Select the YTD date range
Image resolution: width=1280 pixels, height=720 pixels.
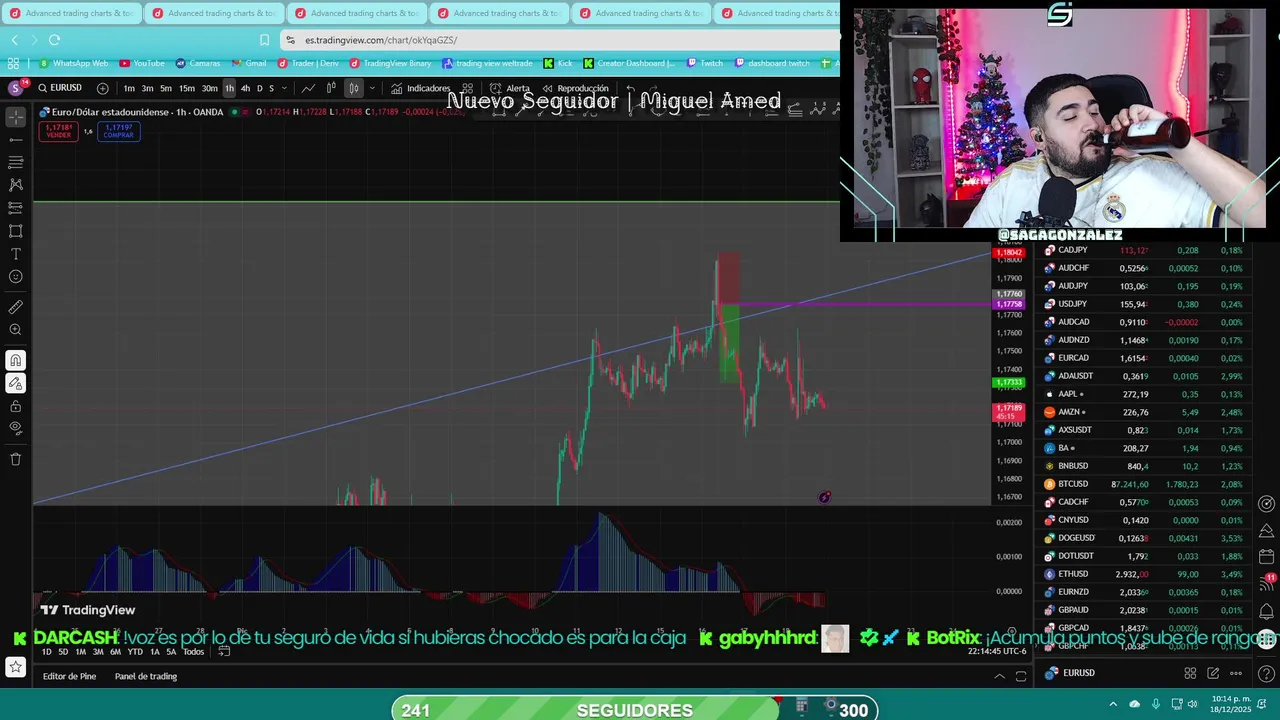[135, 652]
